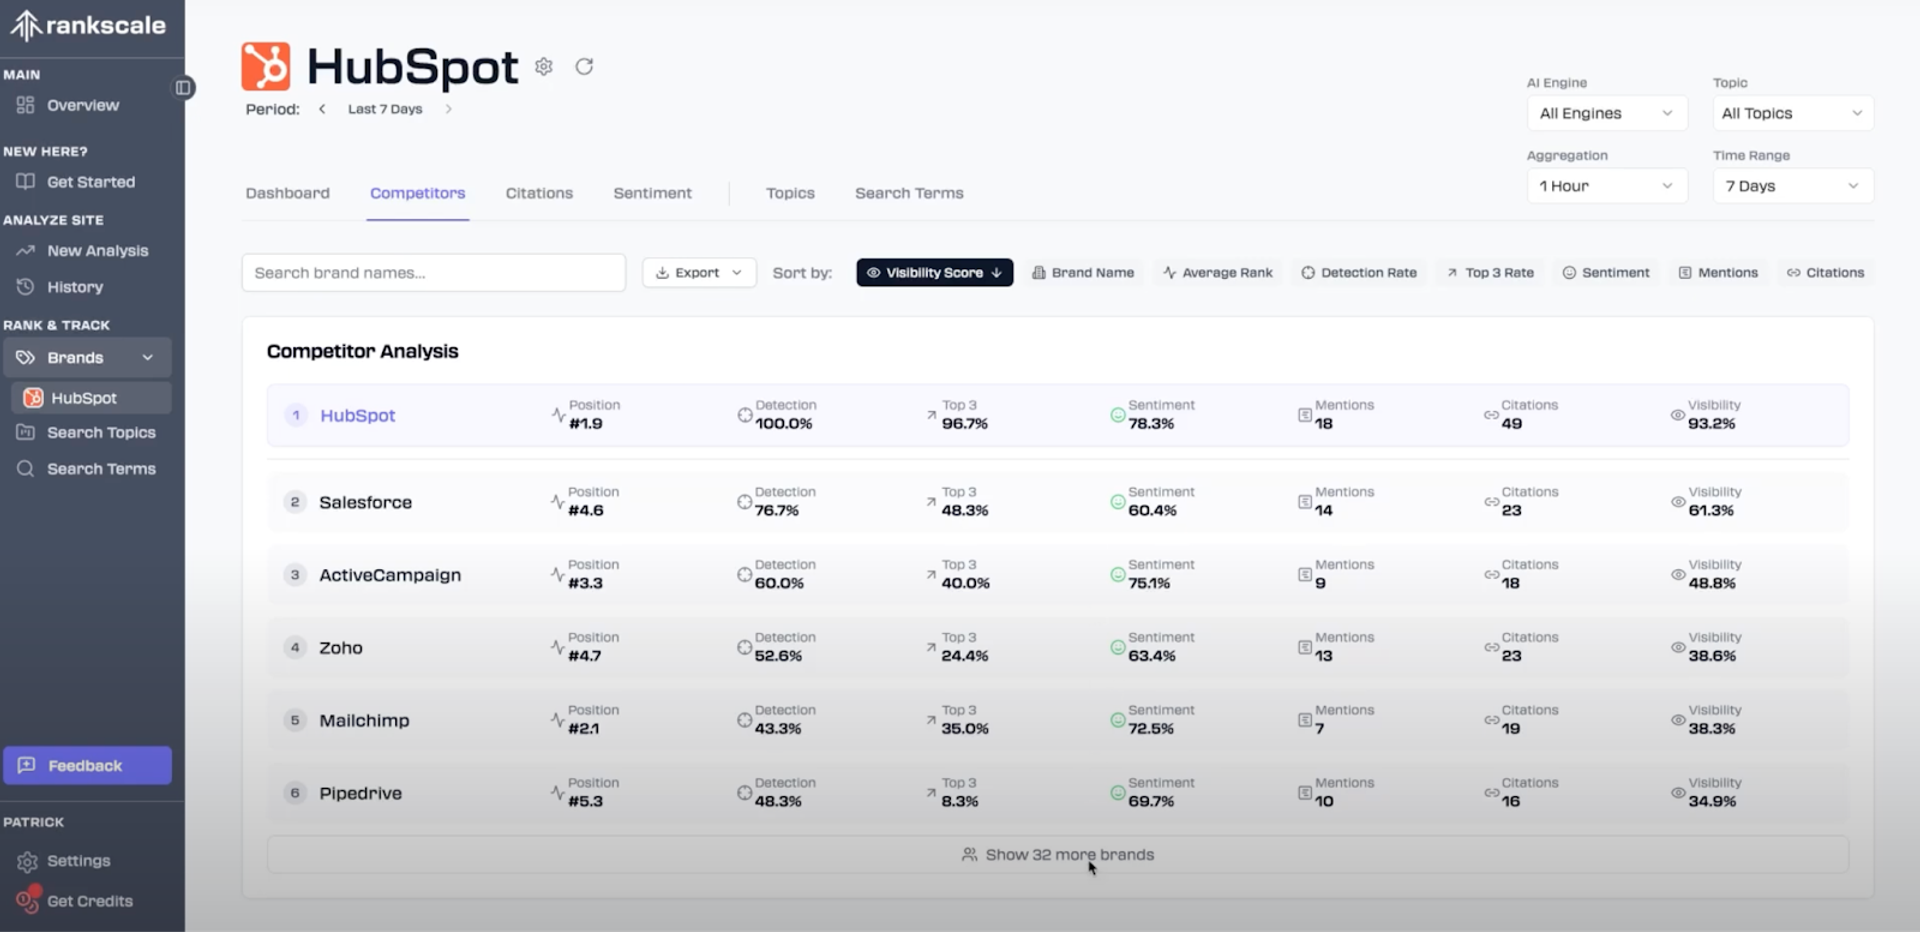
Task: Open the Time Range dropdown
Action: tap(1793, 186)
